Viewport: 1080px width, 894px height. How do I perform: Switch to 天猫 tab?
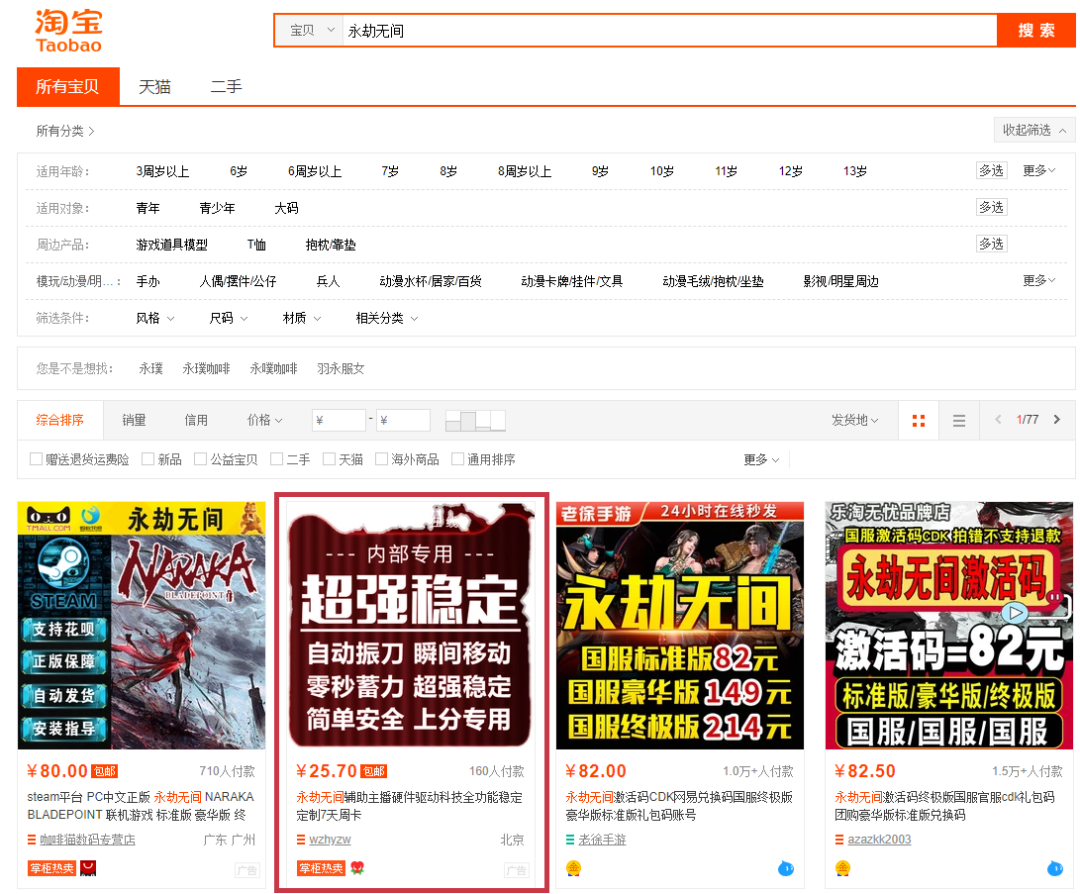point(155,87)
